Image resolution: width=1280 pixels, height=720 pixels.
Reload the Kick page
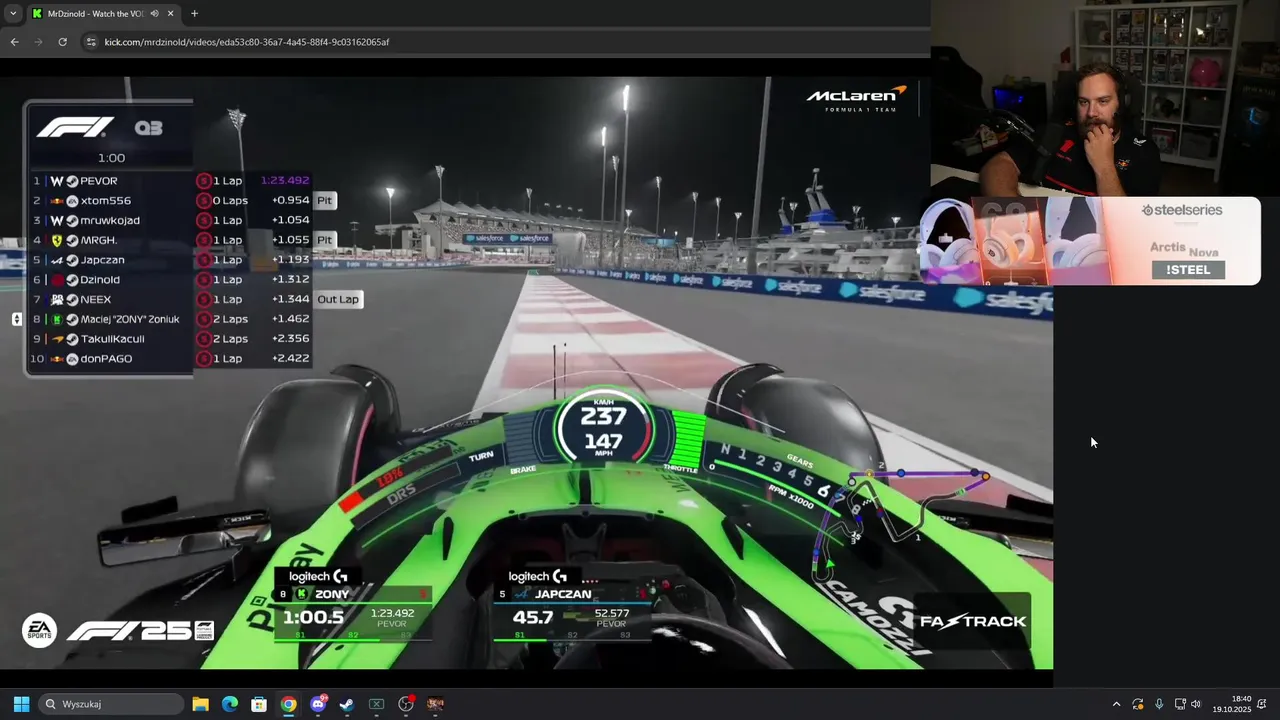[62, 42]
